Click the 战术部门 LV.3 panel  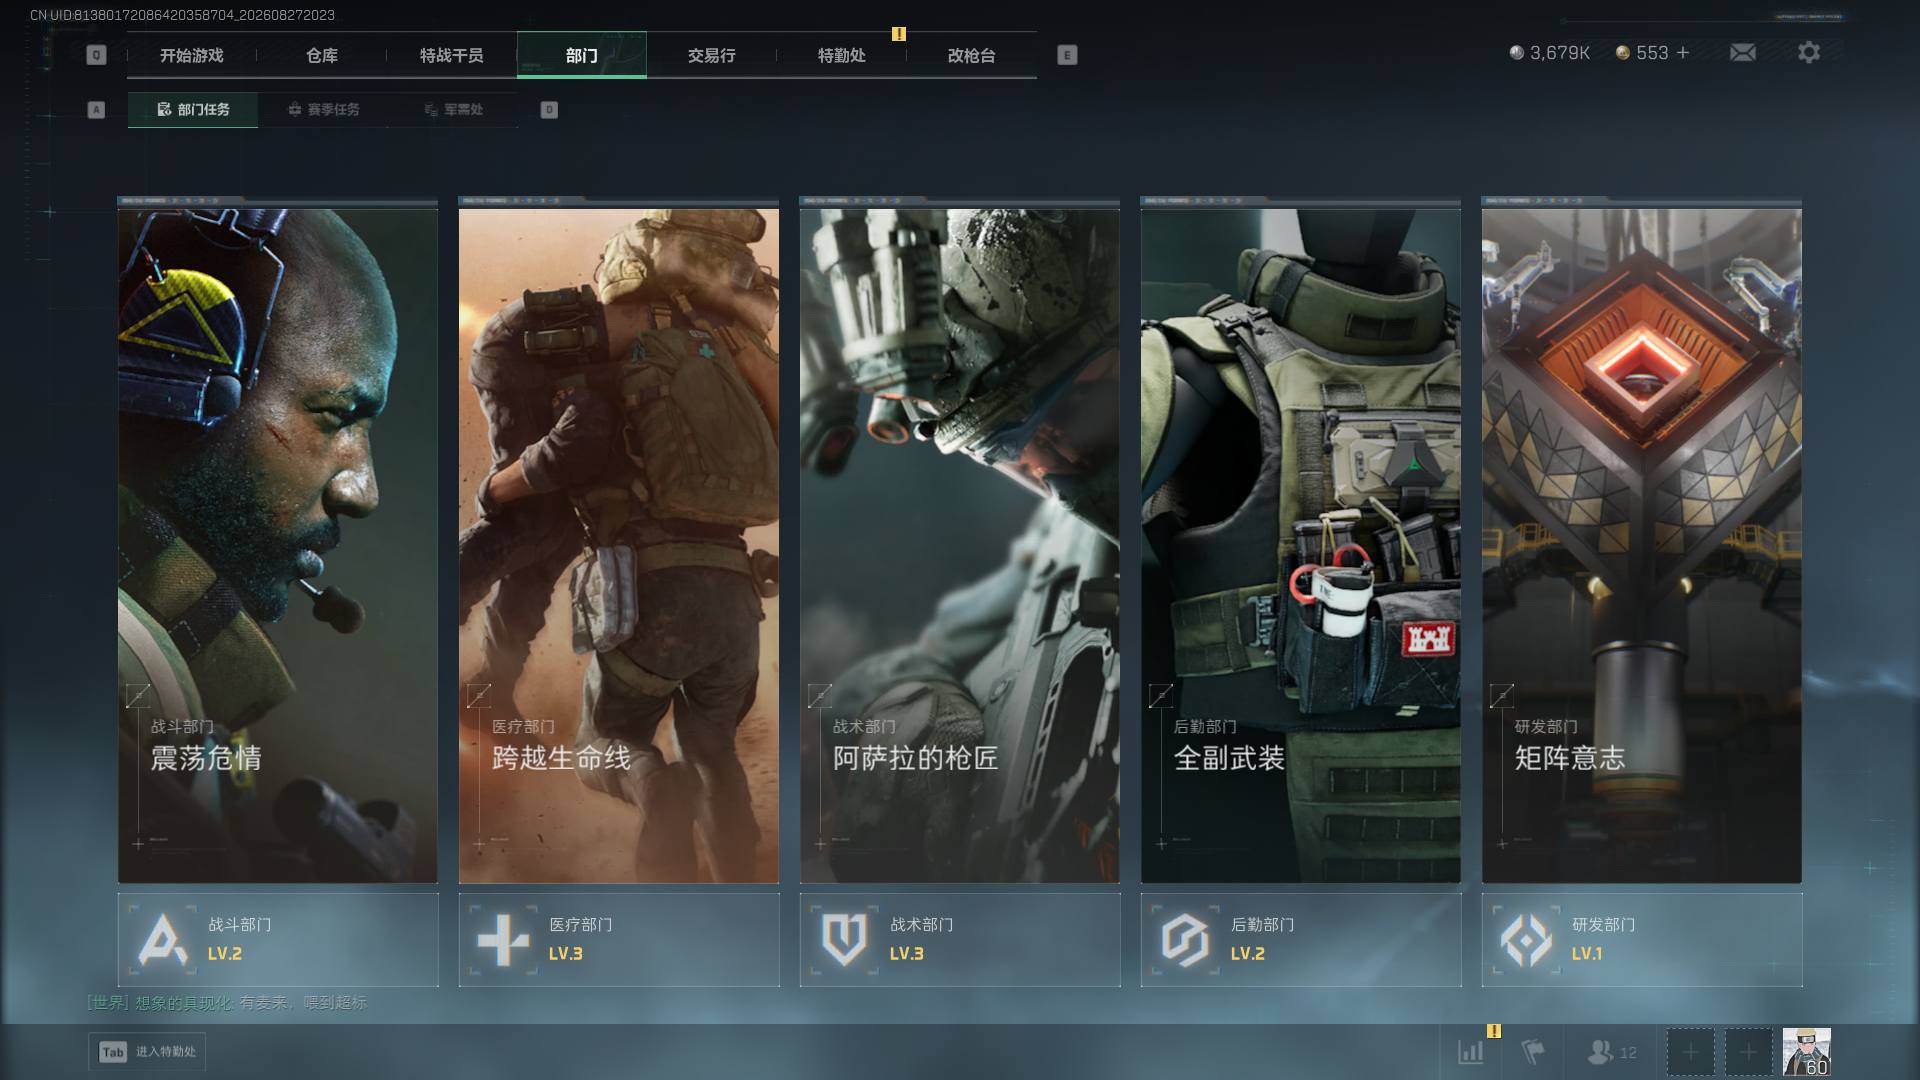click(x=960, y=940)
